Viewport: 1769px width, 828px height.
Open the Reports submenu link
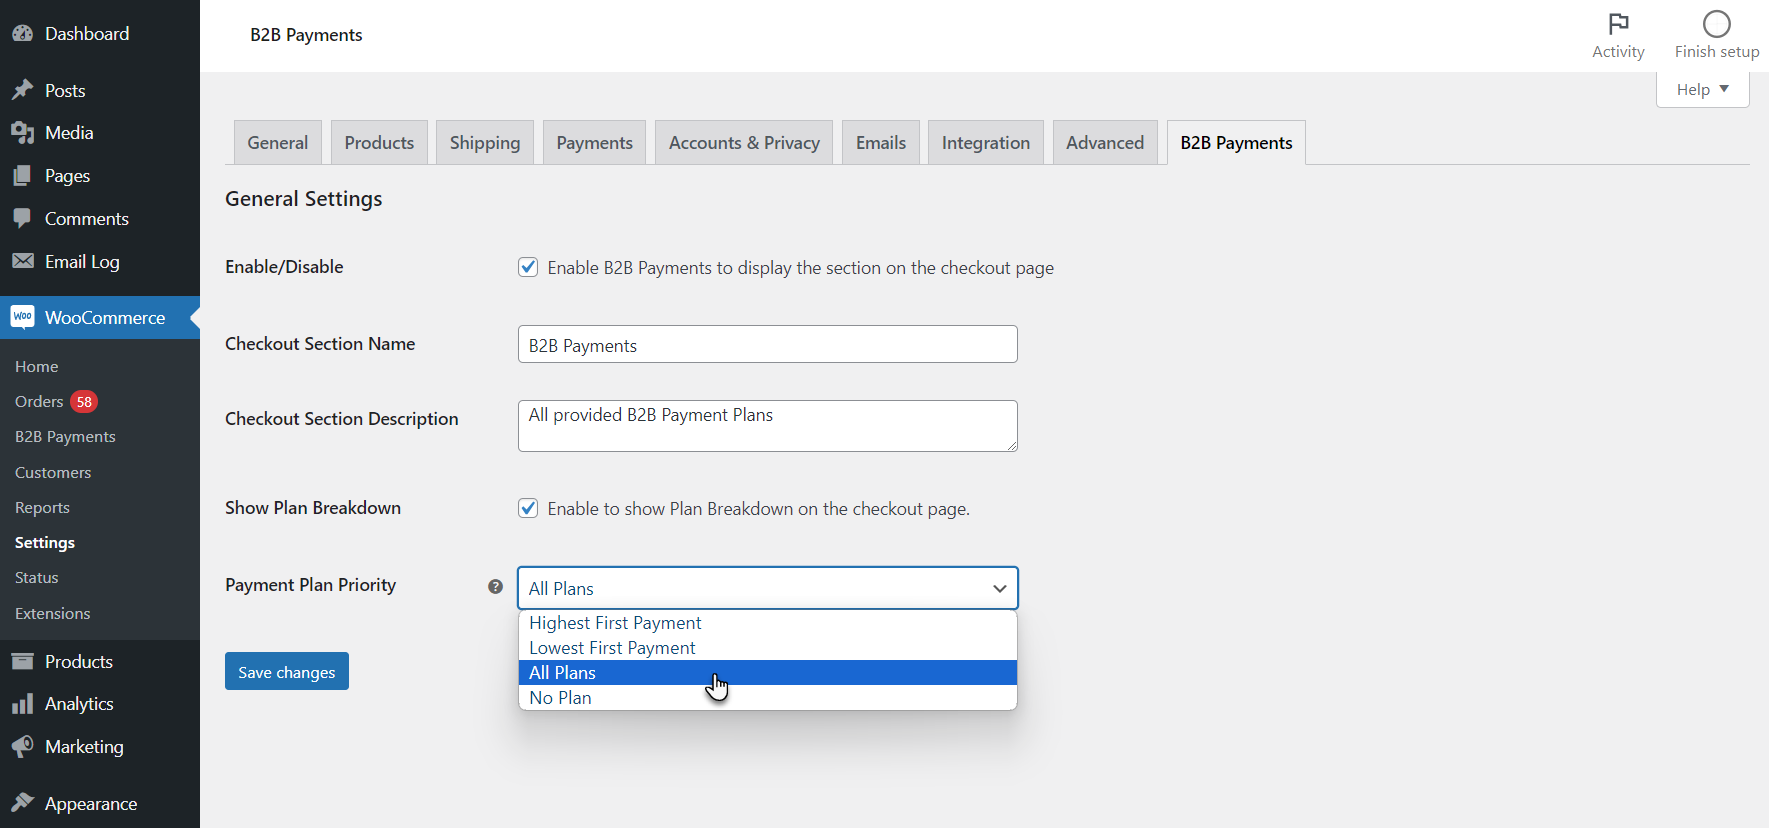click(x=42, y=508)
